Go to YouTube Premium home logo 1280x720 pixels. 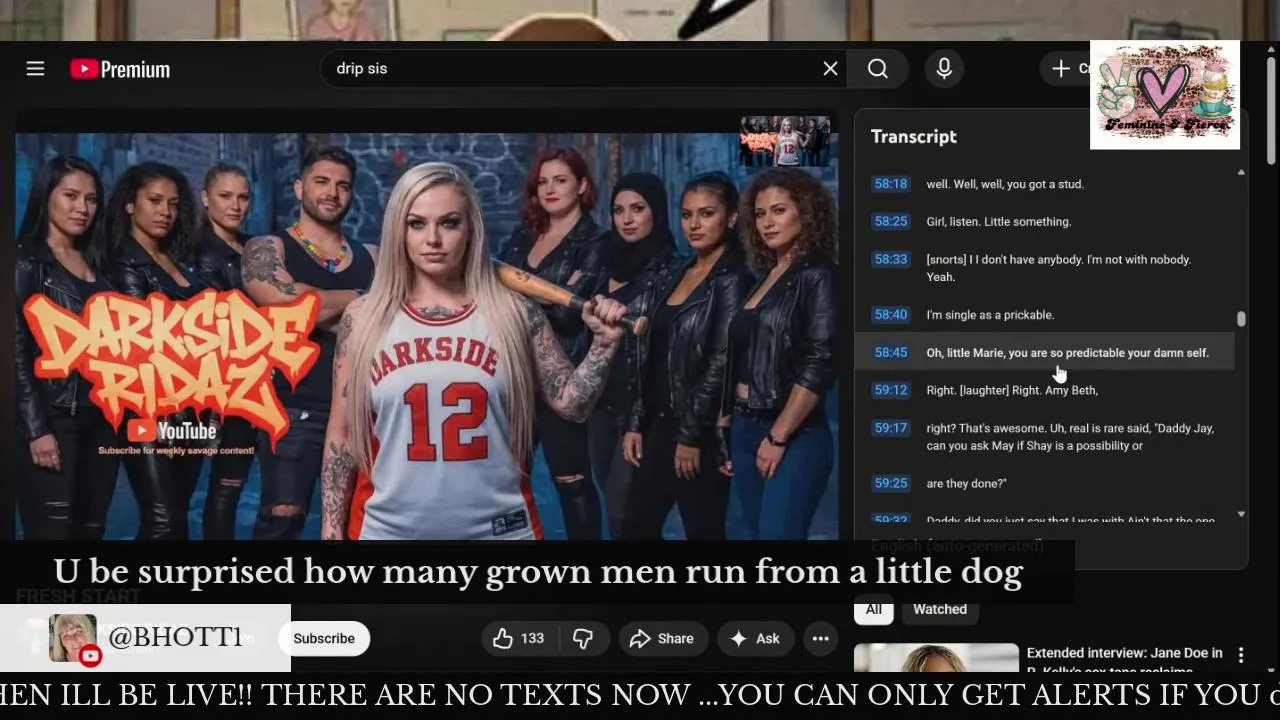point(120,69)
